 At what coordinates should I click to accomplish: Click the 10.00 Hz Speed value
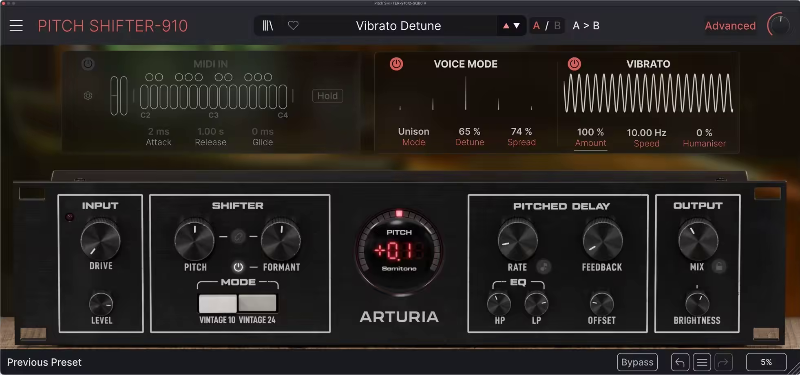click(646, 133)
